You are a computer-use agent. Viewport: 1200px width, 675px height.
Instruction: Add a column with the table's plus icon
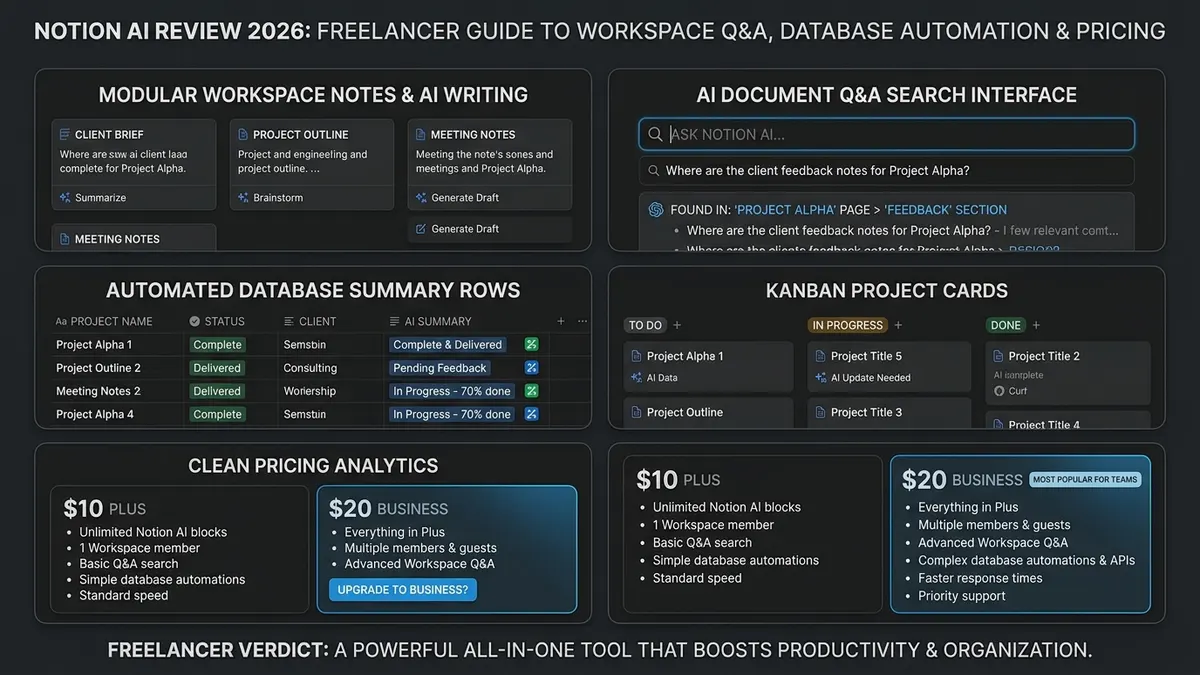(560, 321)
